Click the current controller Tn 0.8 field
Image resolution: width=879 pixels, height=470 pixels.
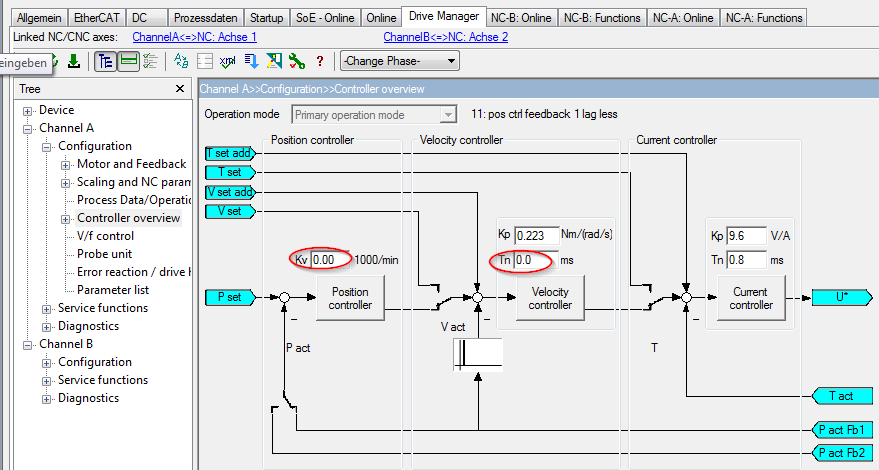pyautogui.click(x=746, y=260)
